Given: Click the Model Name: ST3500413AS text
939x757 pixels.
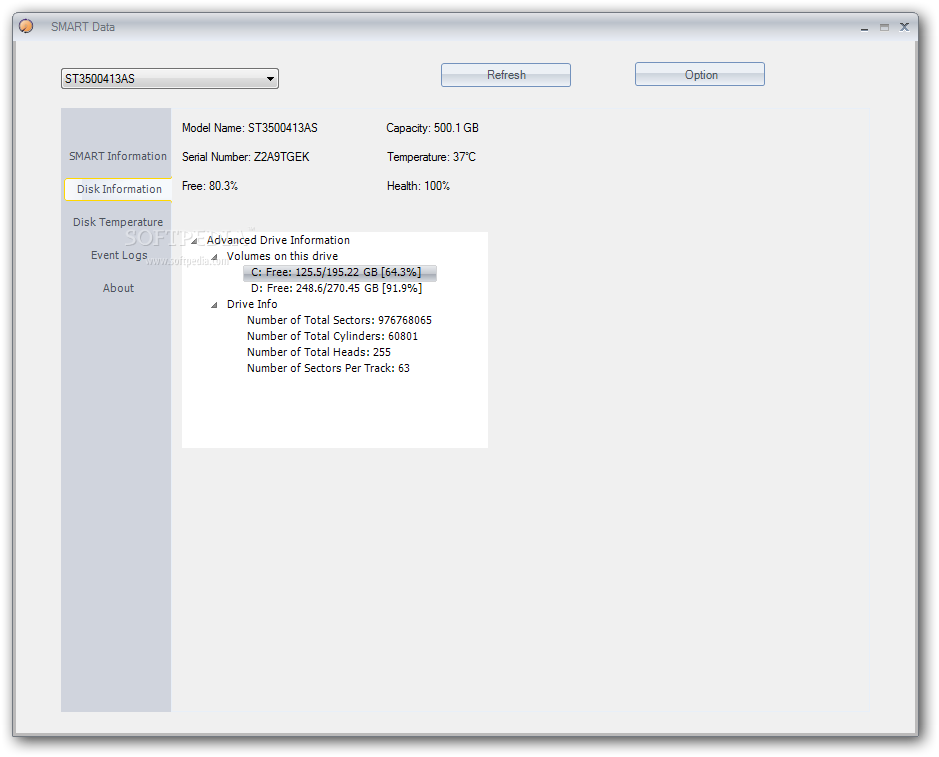Looking at the screenshot, I should [x=250, y=128].
